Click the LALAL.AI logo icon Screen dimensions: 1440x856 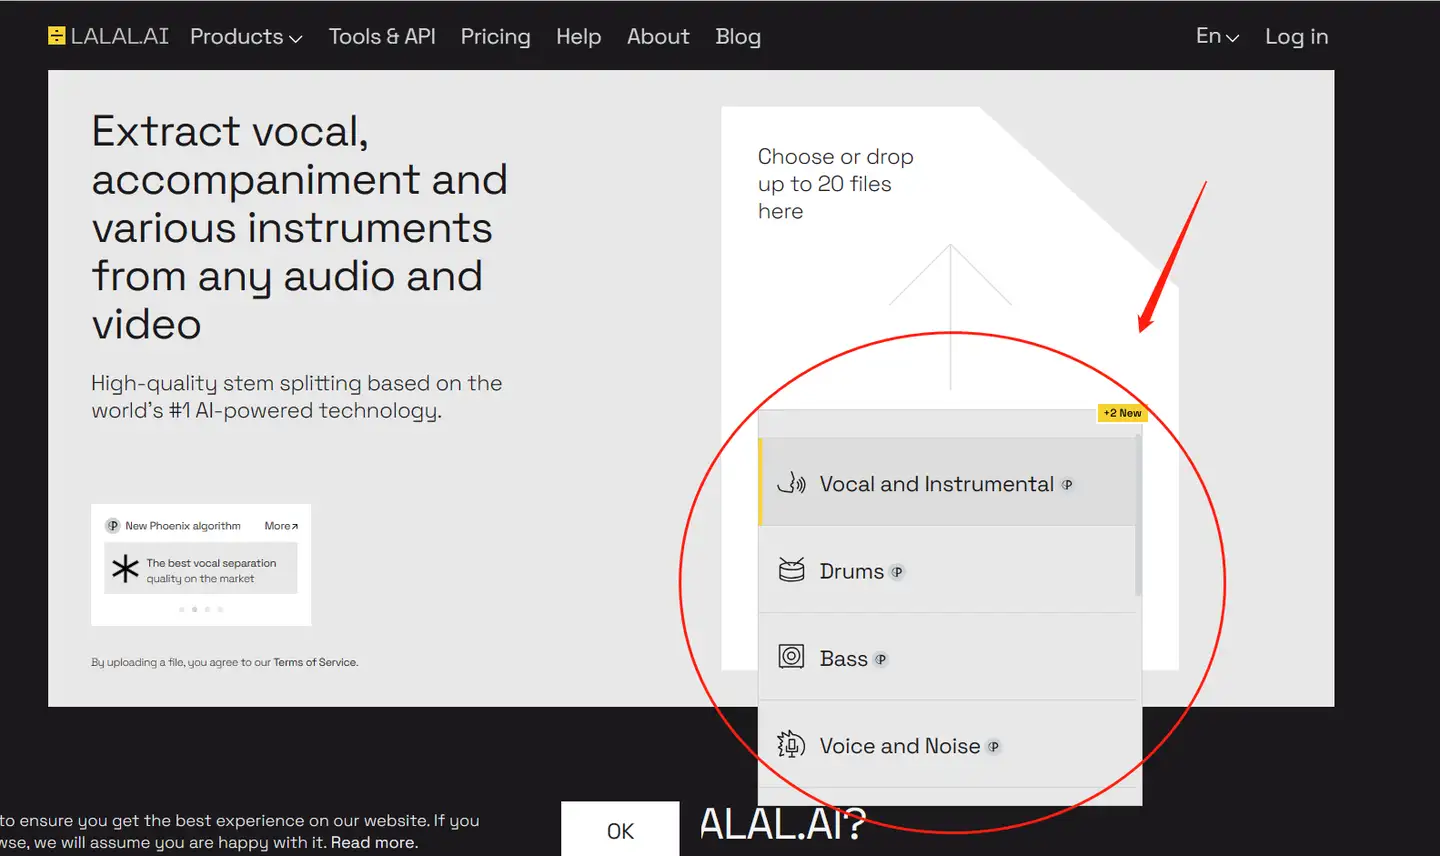(x=57, y=36)
